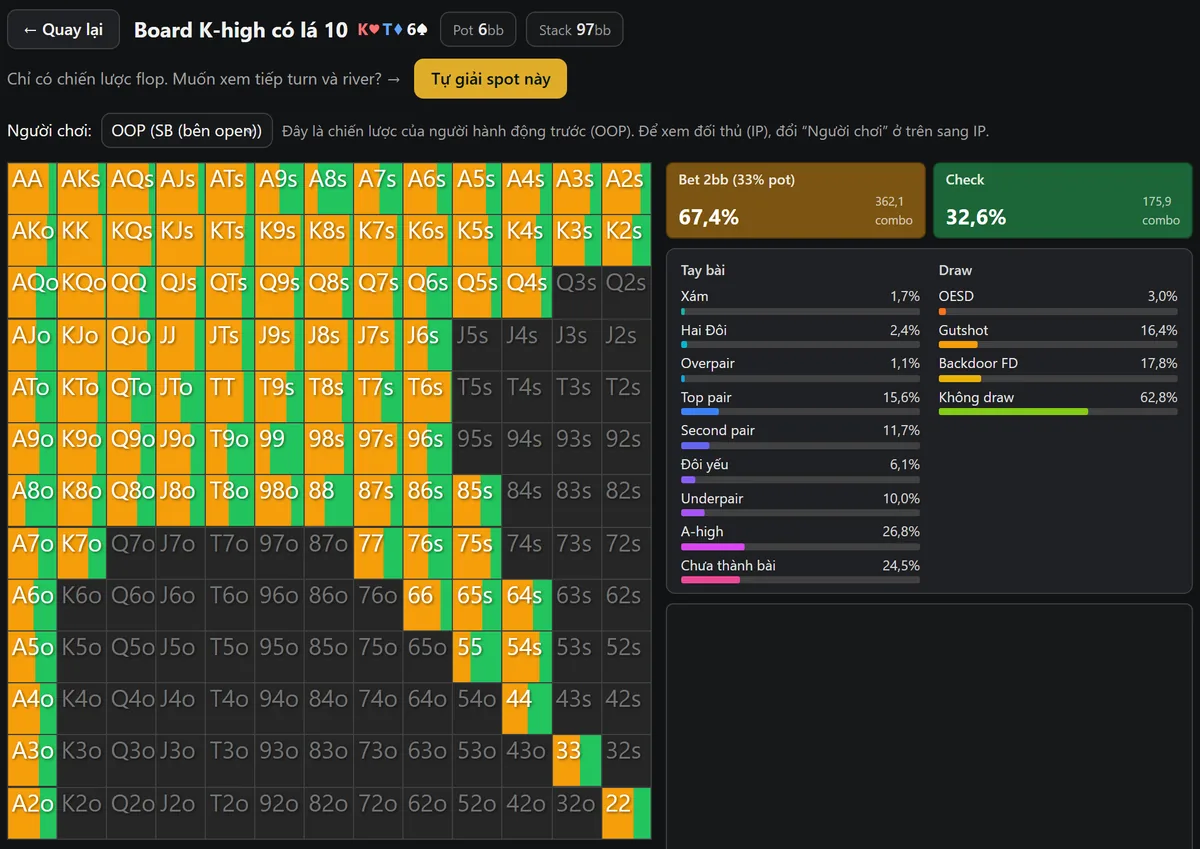
Task: Click the Tự giải spot này button
Action: point(490,79)
